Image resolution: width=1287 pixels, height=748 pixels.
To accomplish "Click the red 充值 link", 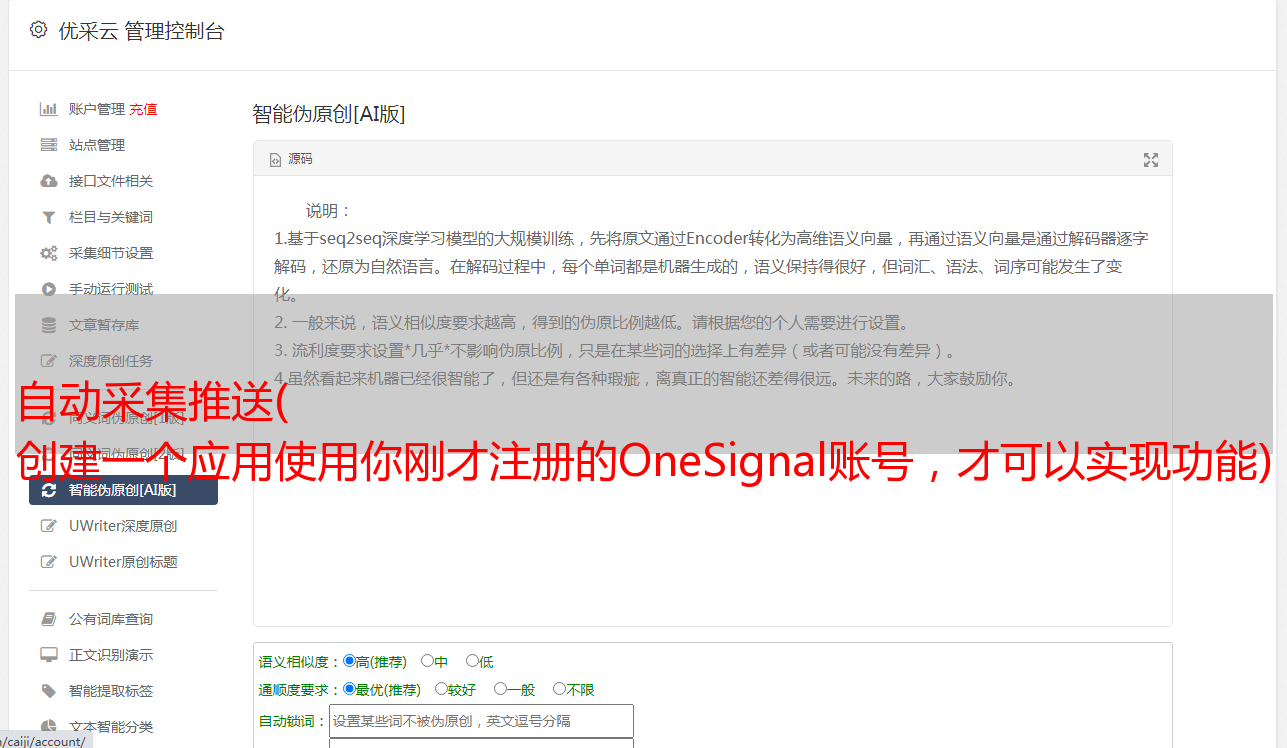I will click(x=143, y=109).
